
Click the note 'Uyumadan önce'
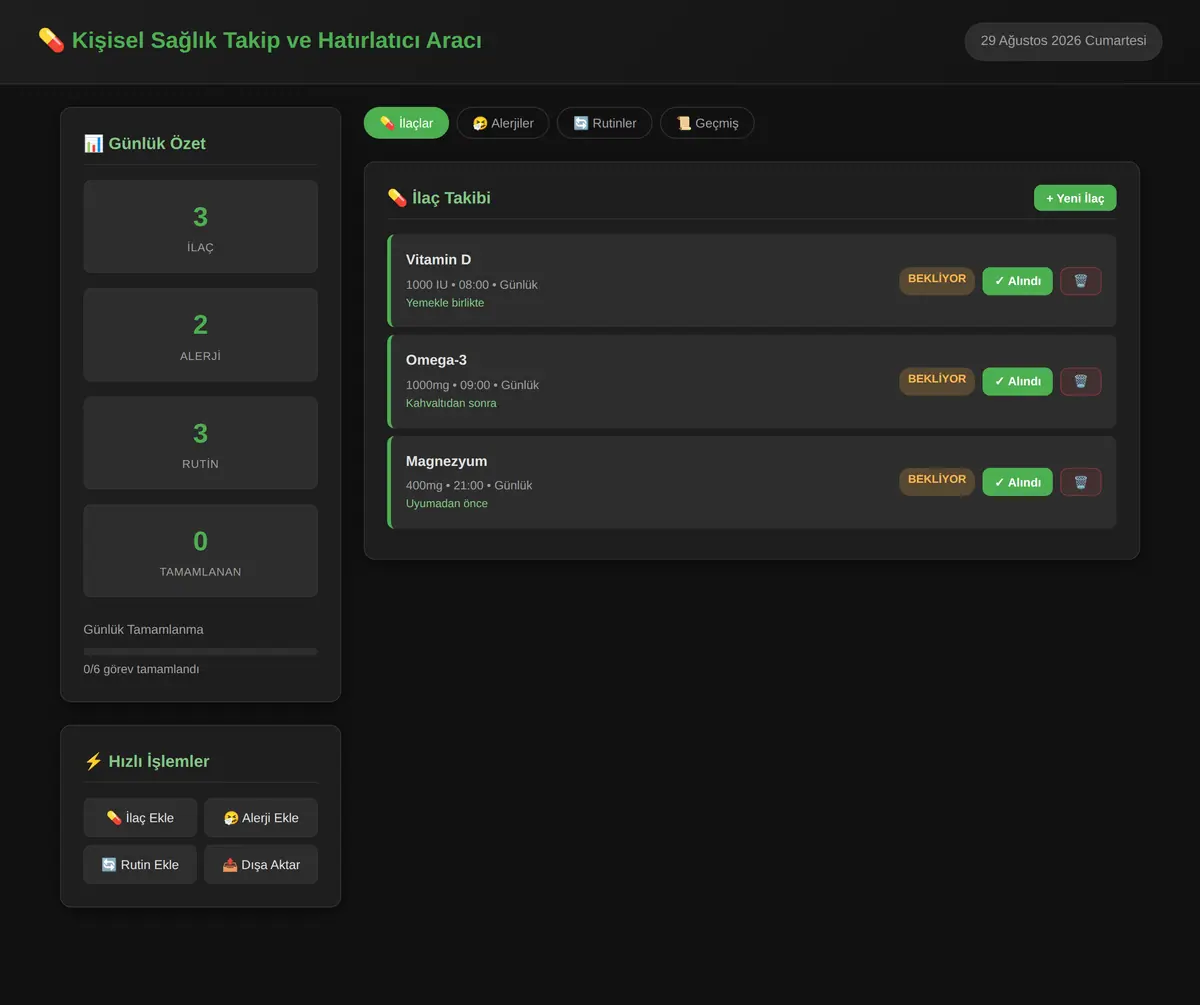[x=447, y=504]
